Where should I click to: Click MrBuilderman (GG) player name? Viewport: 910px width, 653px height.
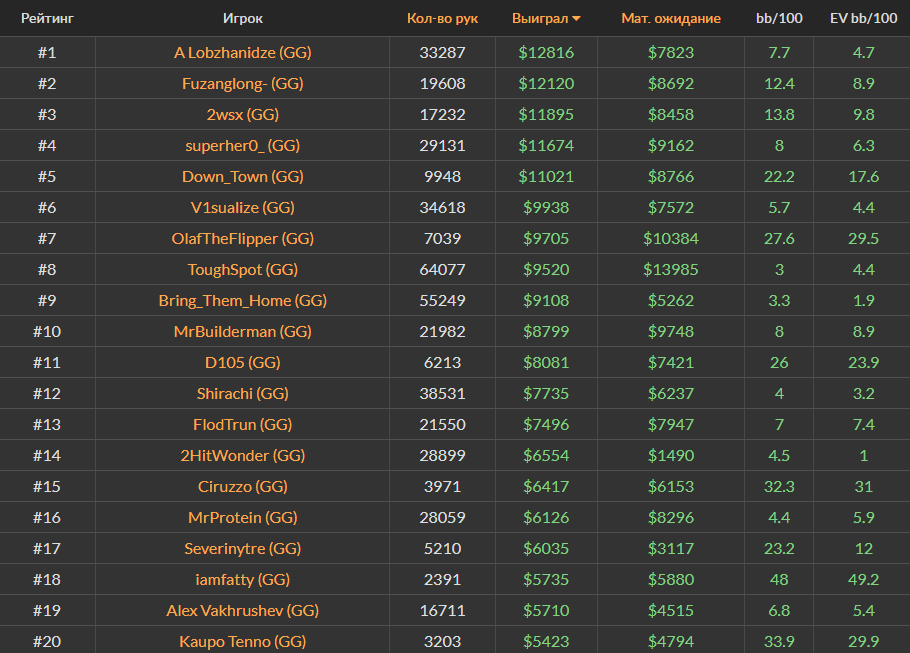[x=243, y=331]
